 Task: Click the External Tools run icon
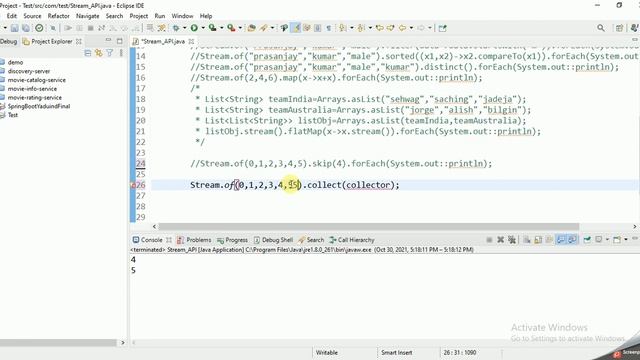[231, 28]
